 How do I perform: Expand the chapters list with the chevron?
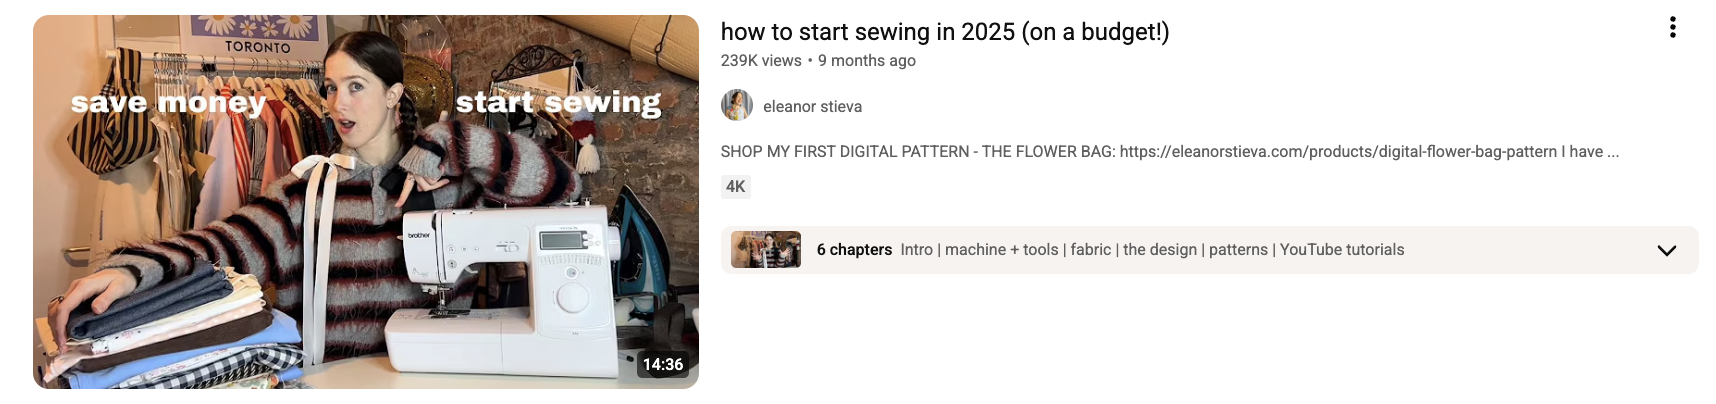(x=1666, y=250)
